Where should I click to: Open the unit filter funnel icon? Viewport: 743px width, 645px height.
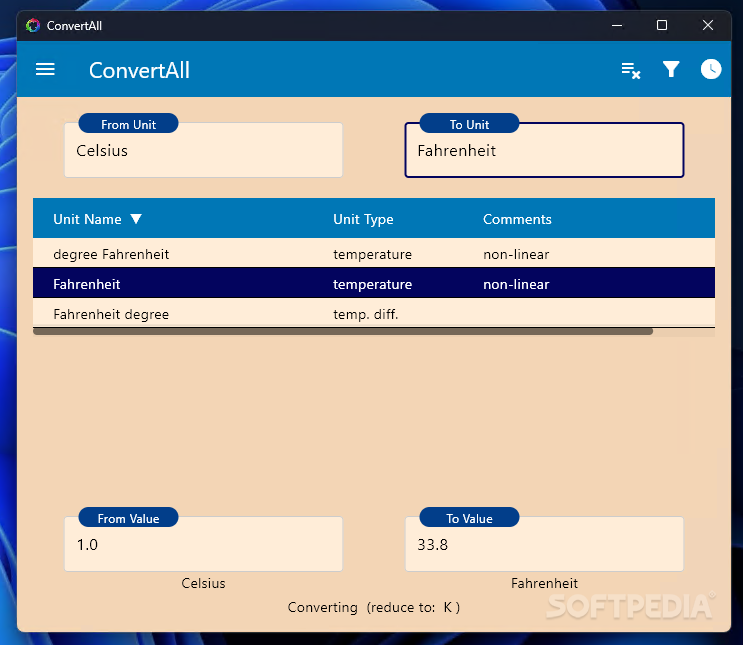point(671,69)
